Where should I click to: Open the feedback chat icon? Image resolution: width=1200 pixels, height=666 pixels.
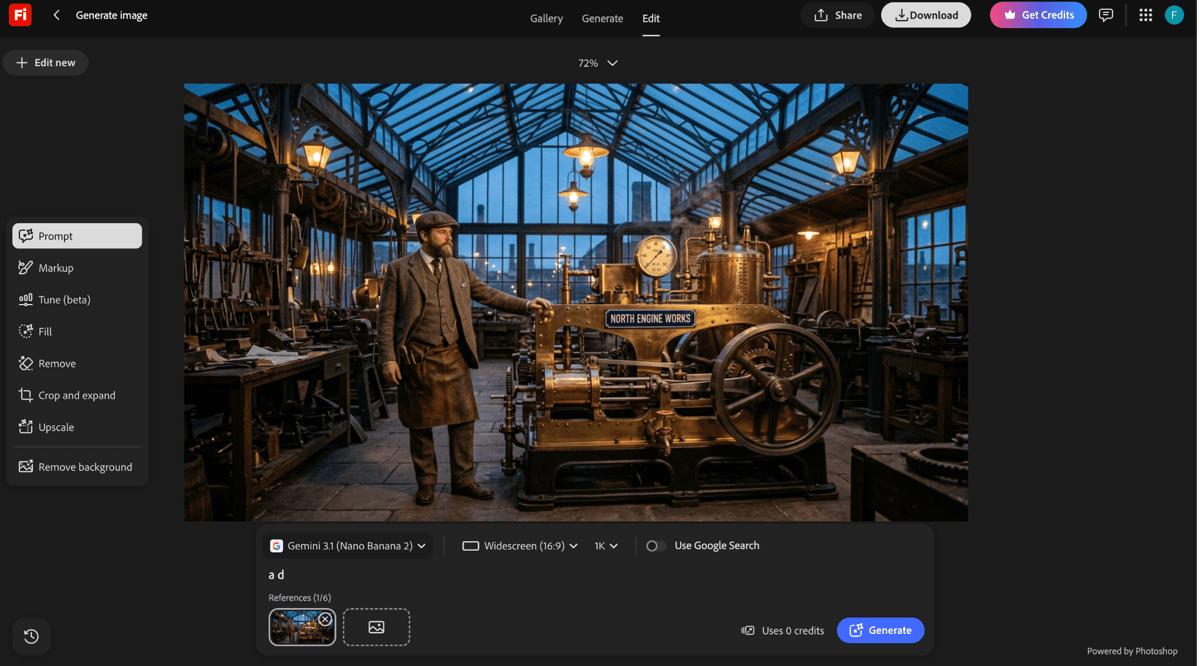[1106, 15]
